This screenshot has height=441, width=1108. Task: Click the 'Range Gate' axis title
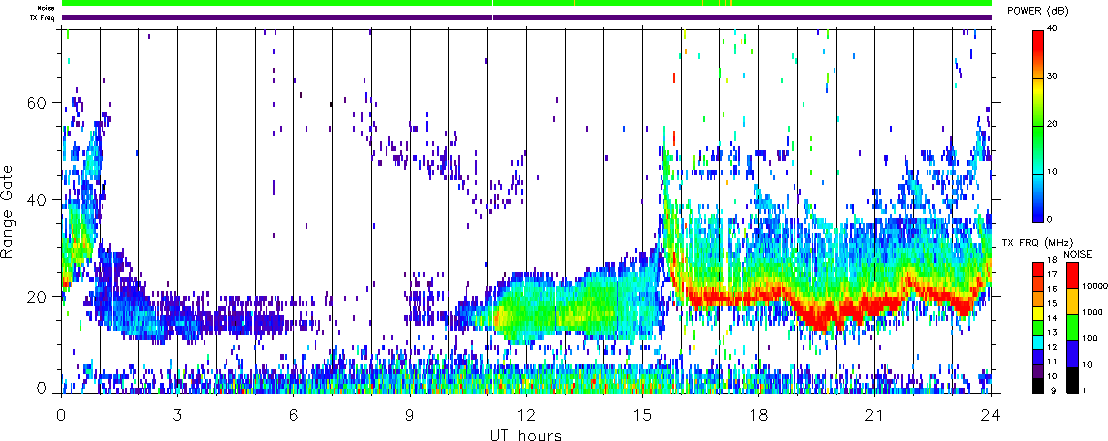click(x=8, y=211)
